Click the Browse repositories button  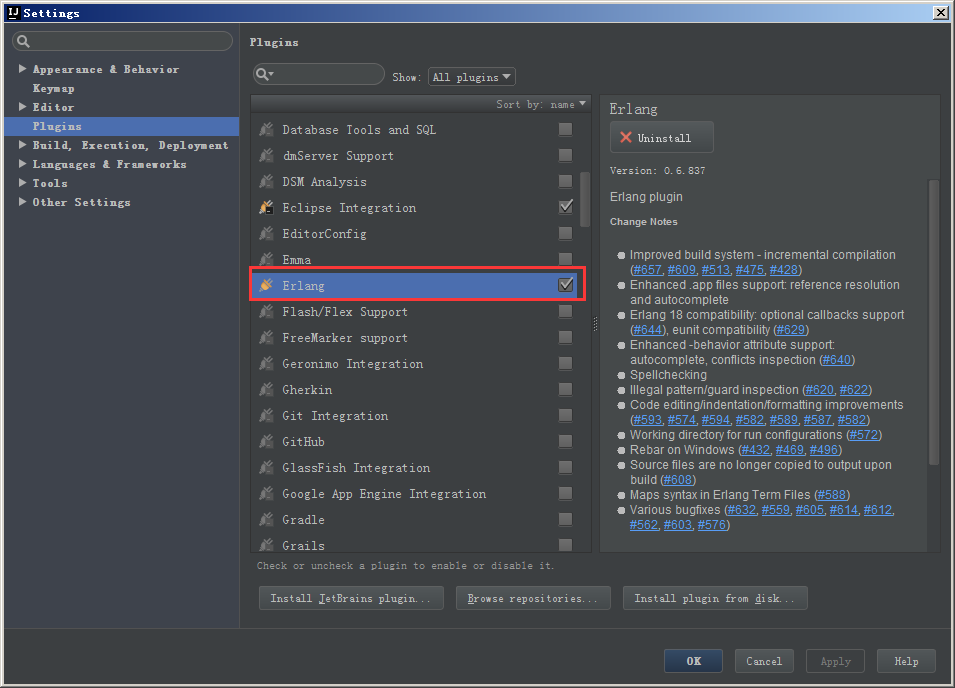pyautogui.click(x=532, y=598)
